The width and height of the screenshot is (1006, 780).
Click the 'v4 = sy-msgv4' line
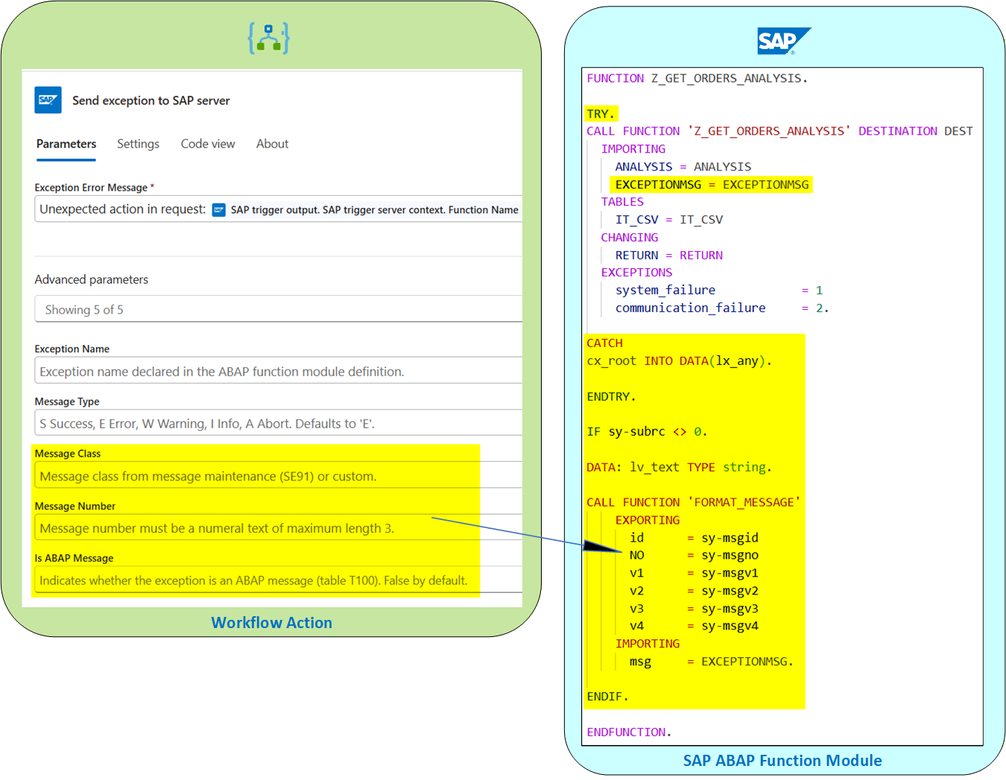point(694,626)
